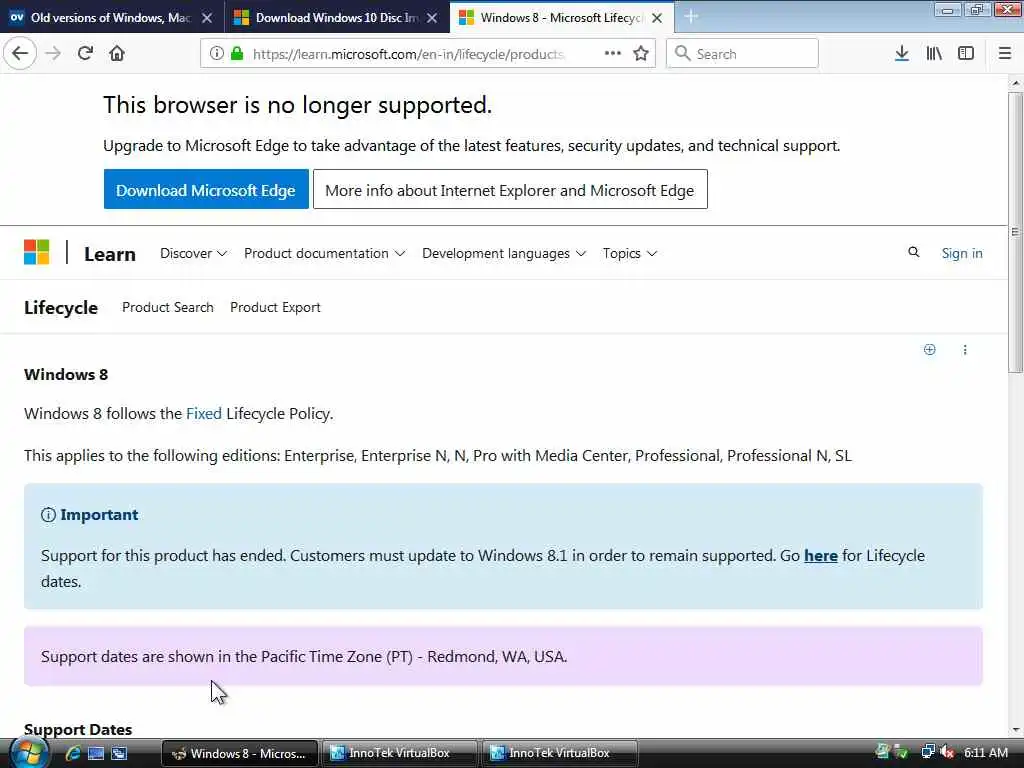This screenshot has width=1024, height=768.
Task: Open the Firefox hamburger menu
Action: tap(1005, 54)
